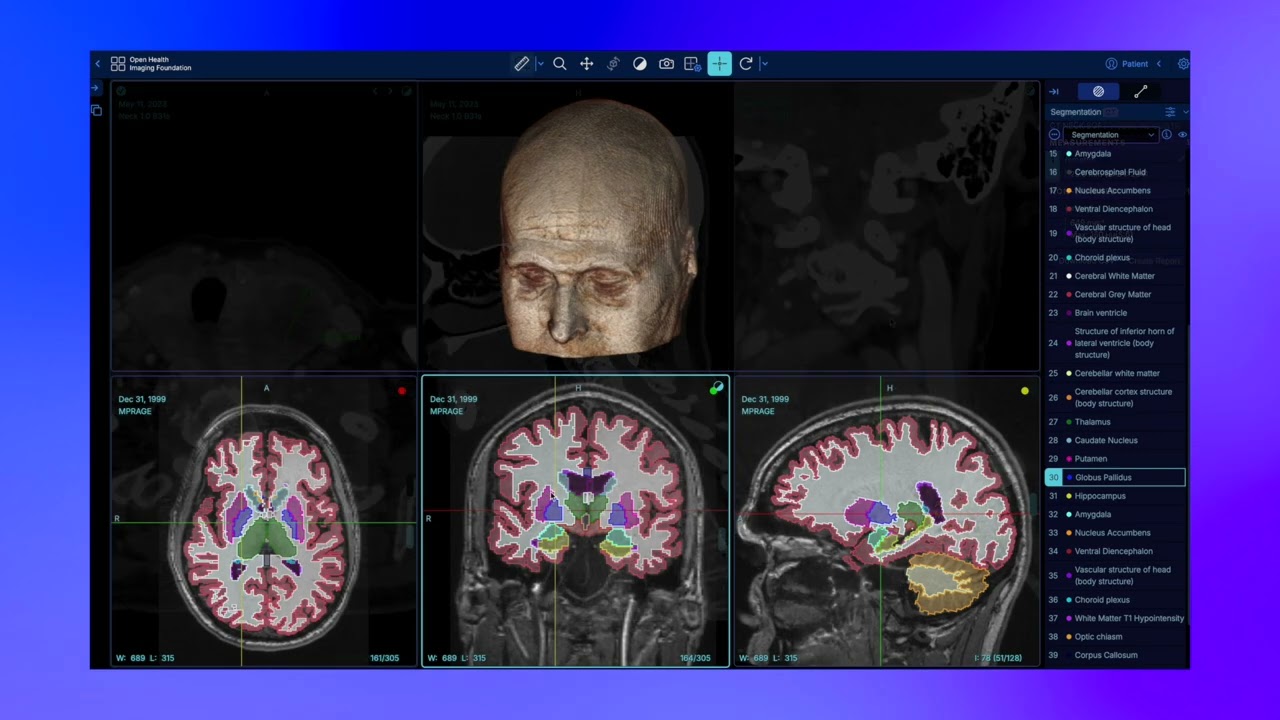
Task: Expand the more tools dropdown after Reset
Action: (764, 64)
